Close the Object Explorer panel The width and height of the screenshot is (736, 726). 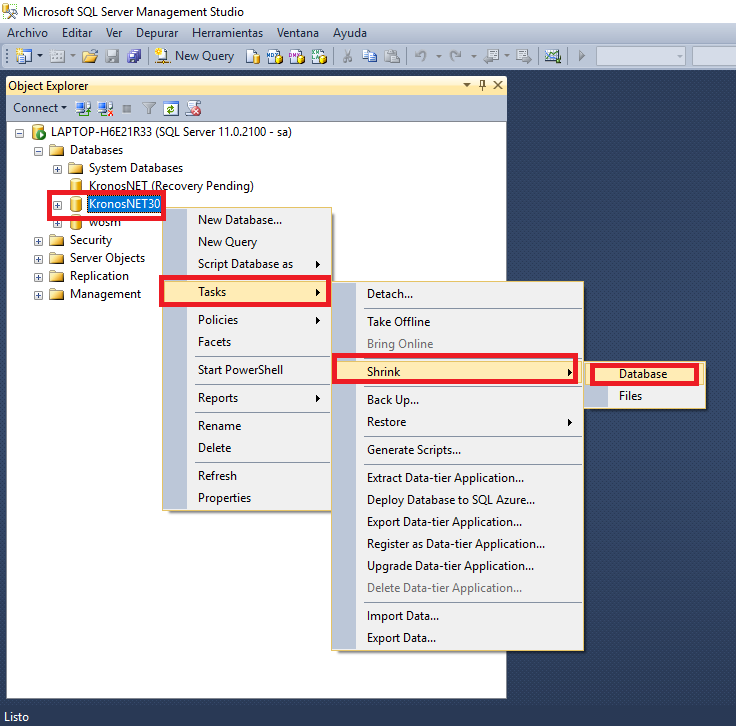tap(498, 85)
